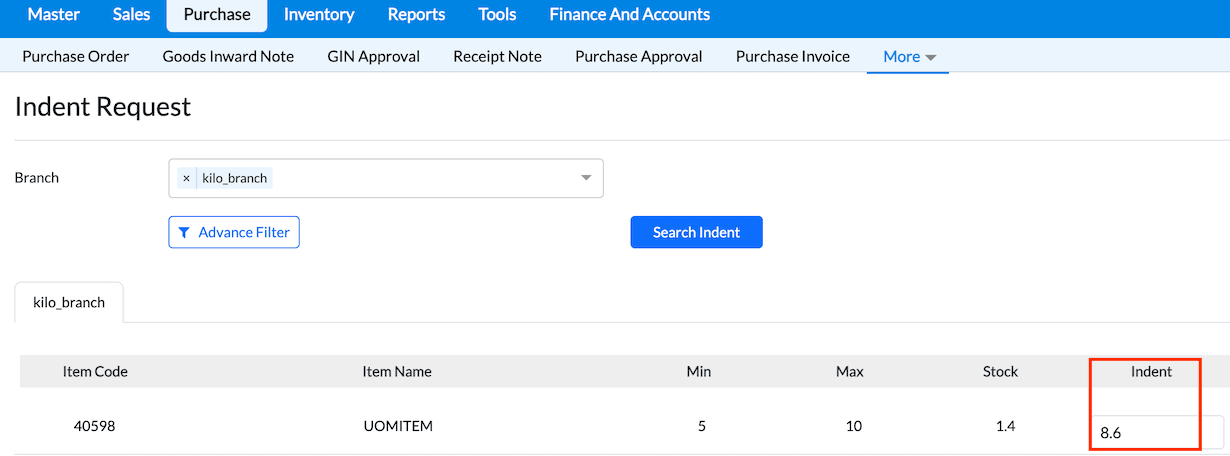1230x456 pixels.
Task: Open the Tools menu
Action: click(497, 14)
